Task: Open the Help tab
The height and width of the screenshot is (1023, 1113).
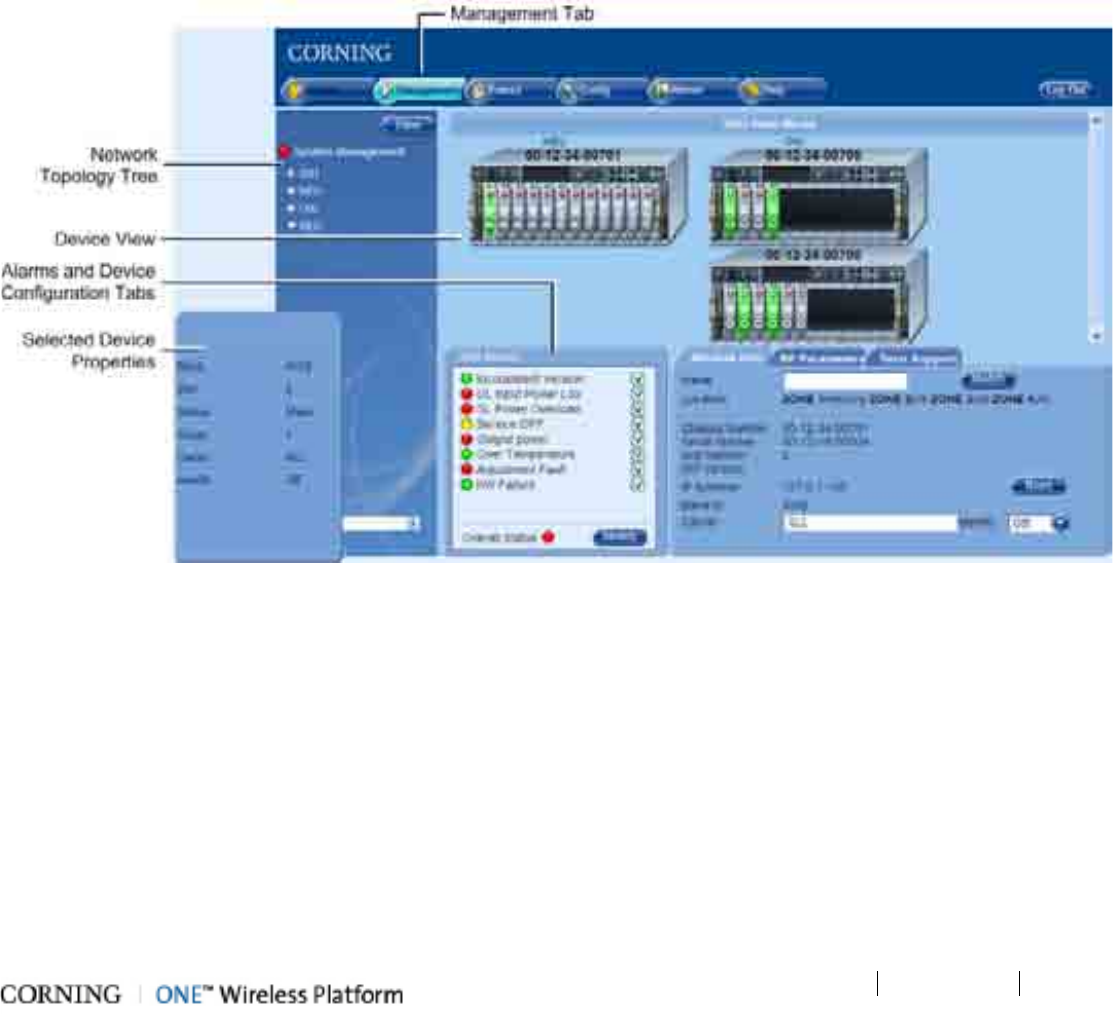Action: click(x=781, y=91)
